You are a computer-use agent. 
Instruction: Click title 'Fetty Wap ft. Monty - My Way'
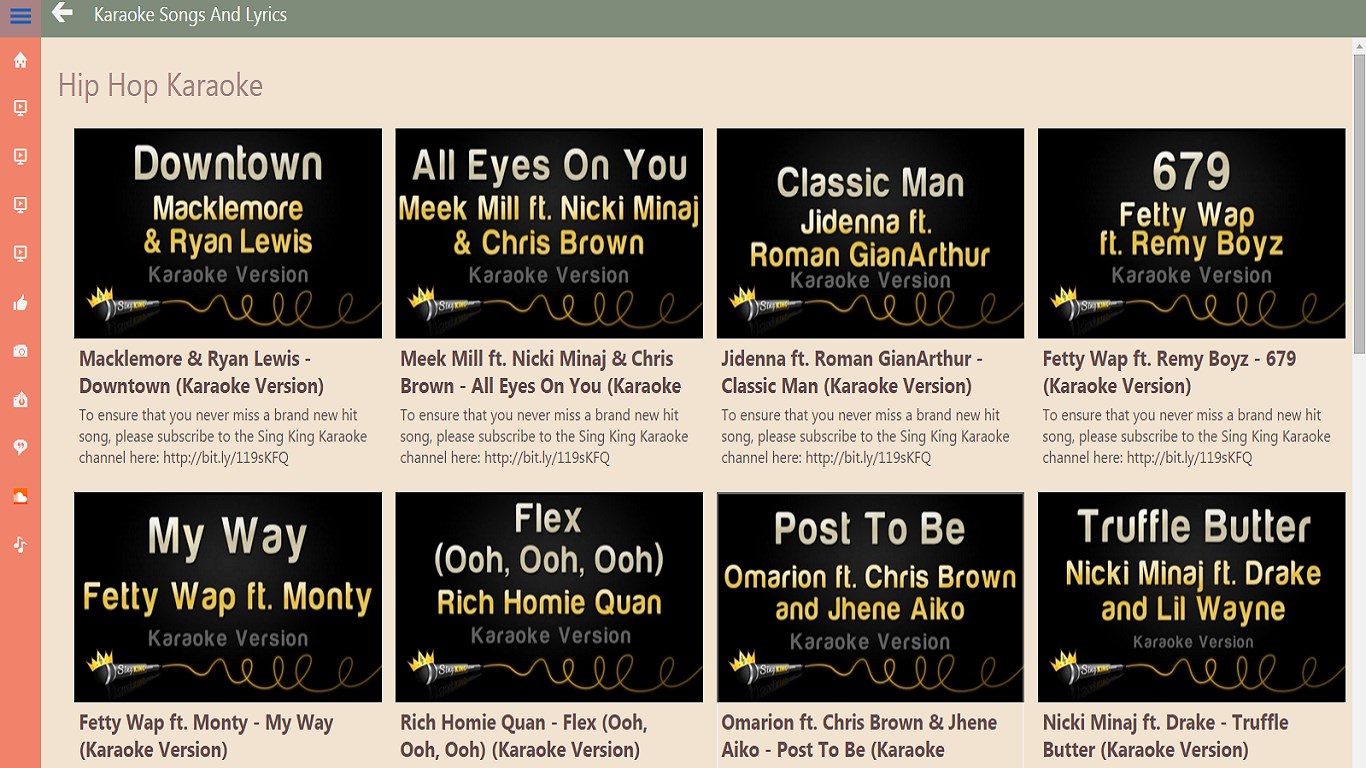(206, 736)
